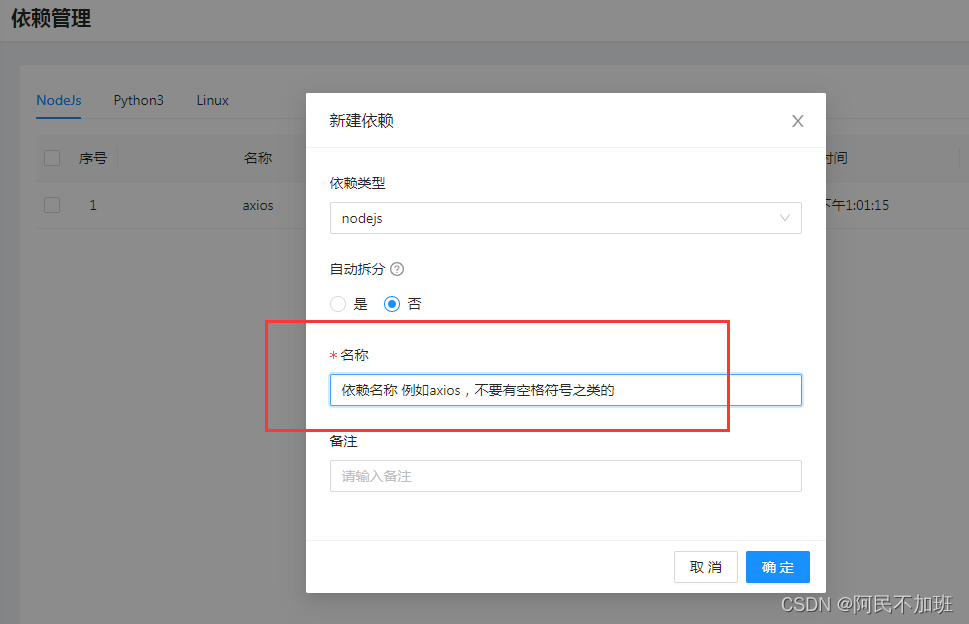Switch to the Python3 tab

[x=138, y=100]
